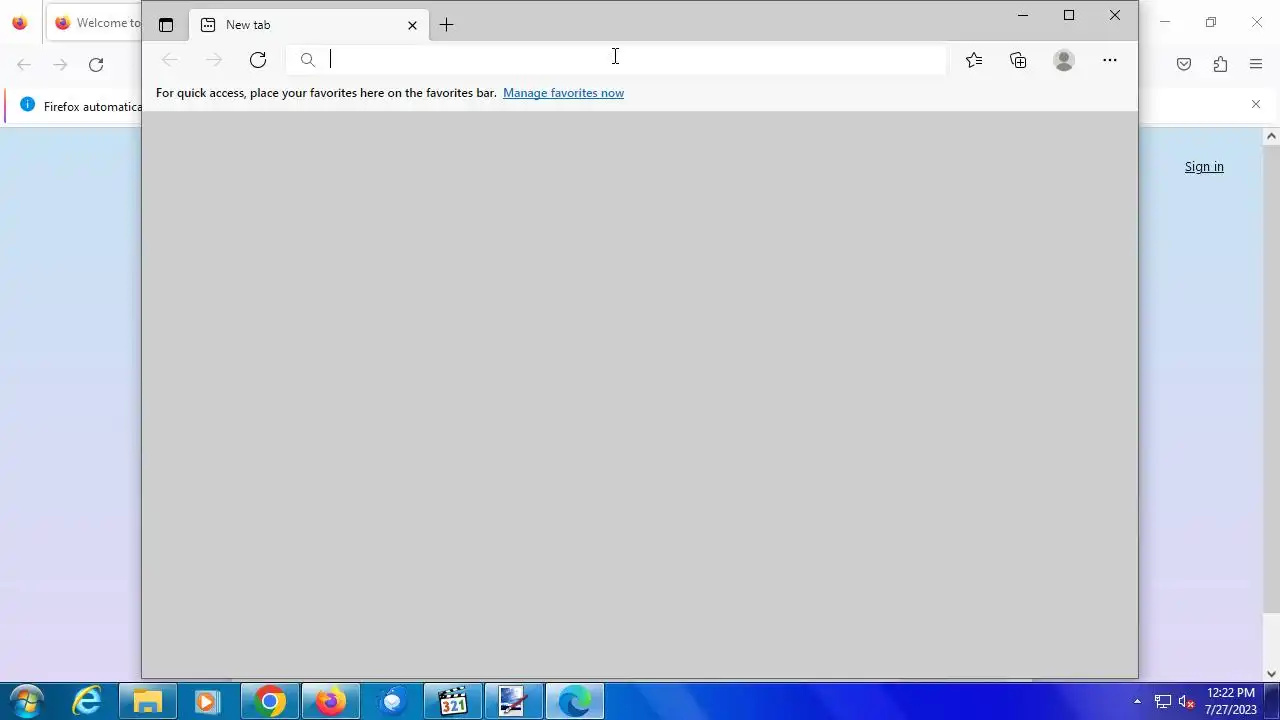Show hidden system tray icons

pos(1137,702)
